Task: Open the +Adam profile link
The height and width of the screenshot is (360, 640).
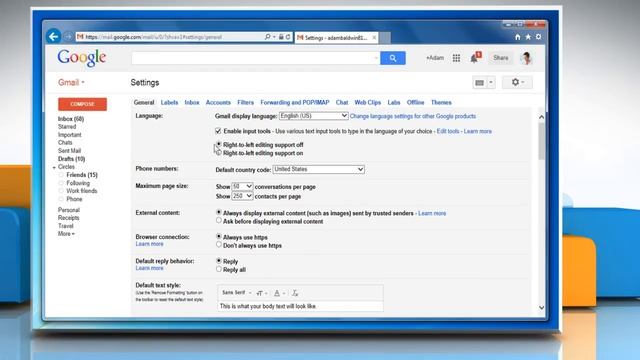Action: tap(435, 58)
